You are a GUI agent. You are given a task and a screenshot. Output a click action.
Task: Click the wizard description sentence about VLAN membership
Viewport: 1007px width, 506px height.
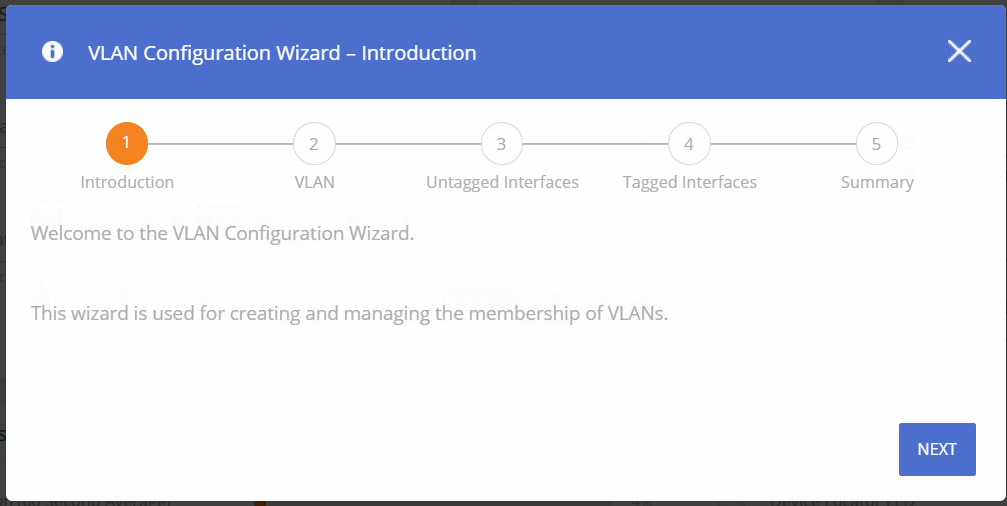(348, 314)
